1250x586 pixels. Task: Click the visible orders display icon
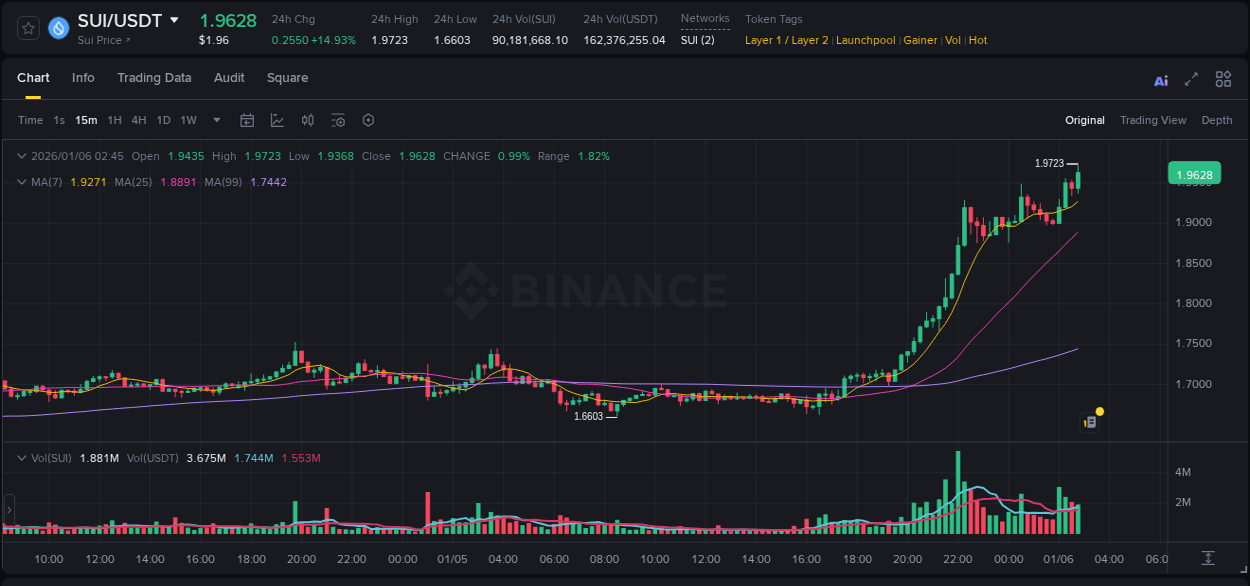pos(338,120)
